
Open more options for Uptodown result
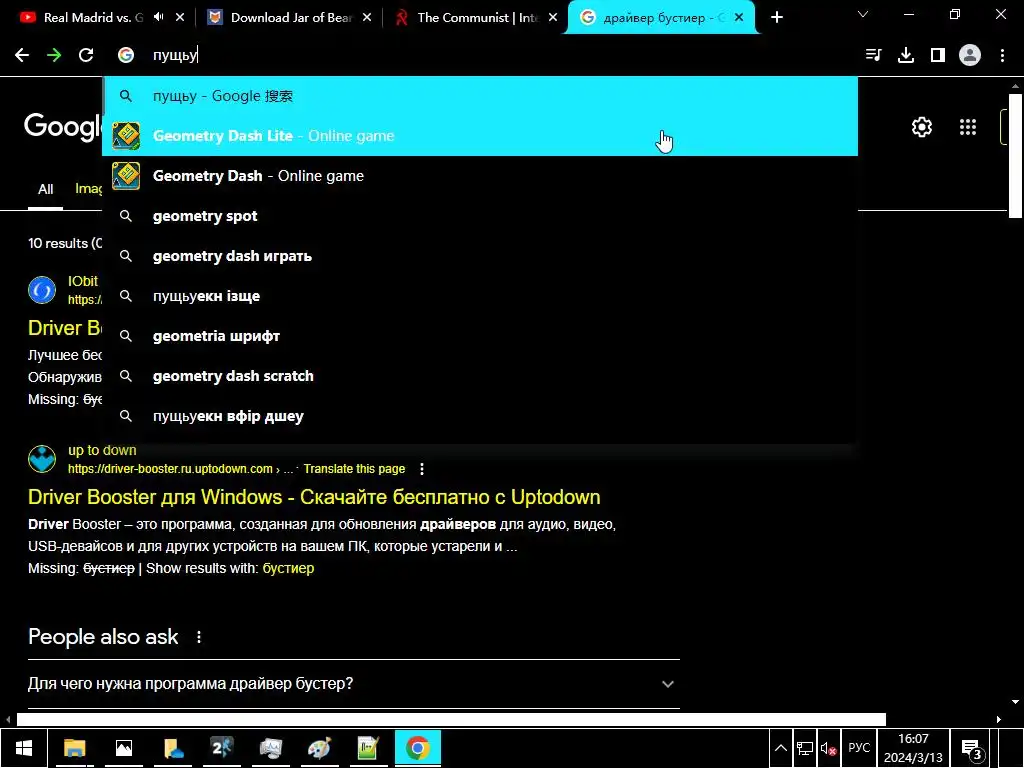pos(422,469)
